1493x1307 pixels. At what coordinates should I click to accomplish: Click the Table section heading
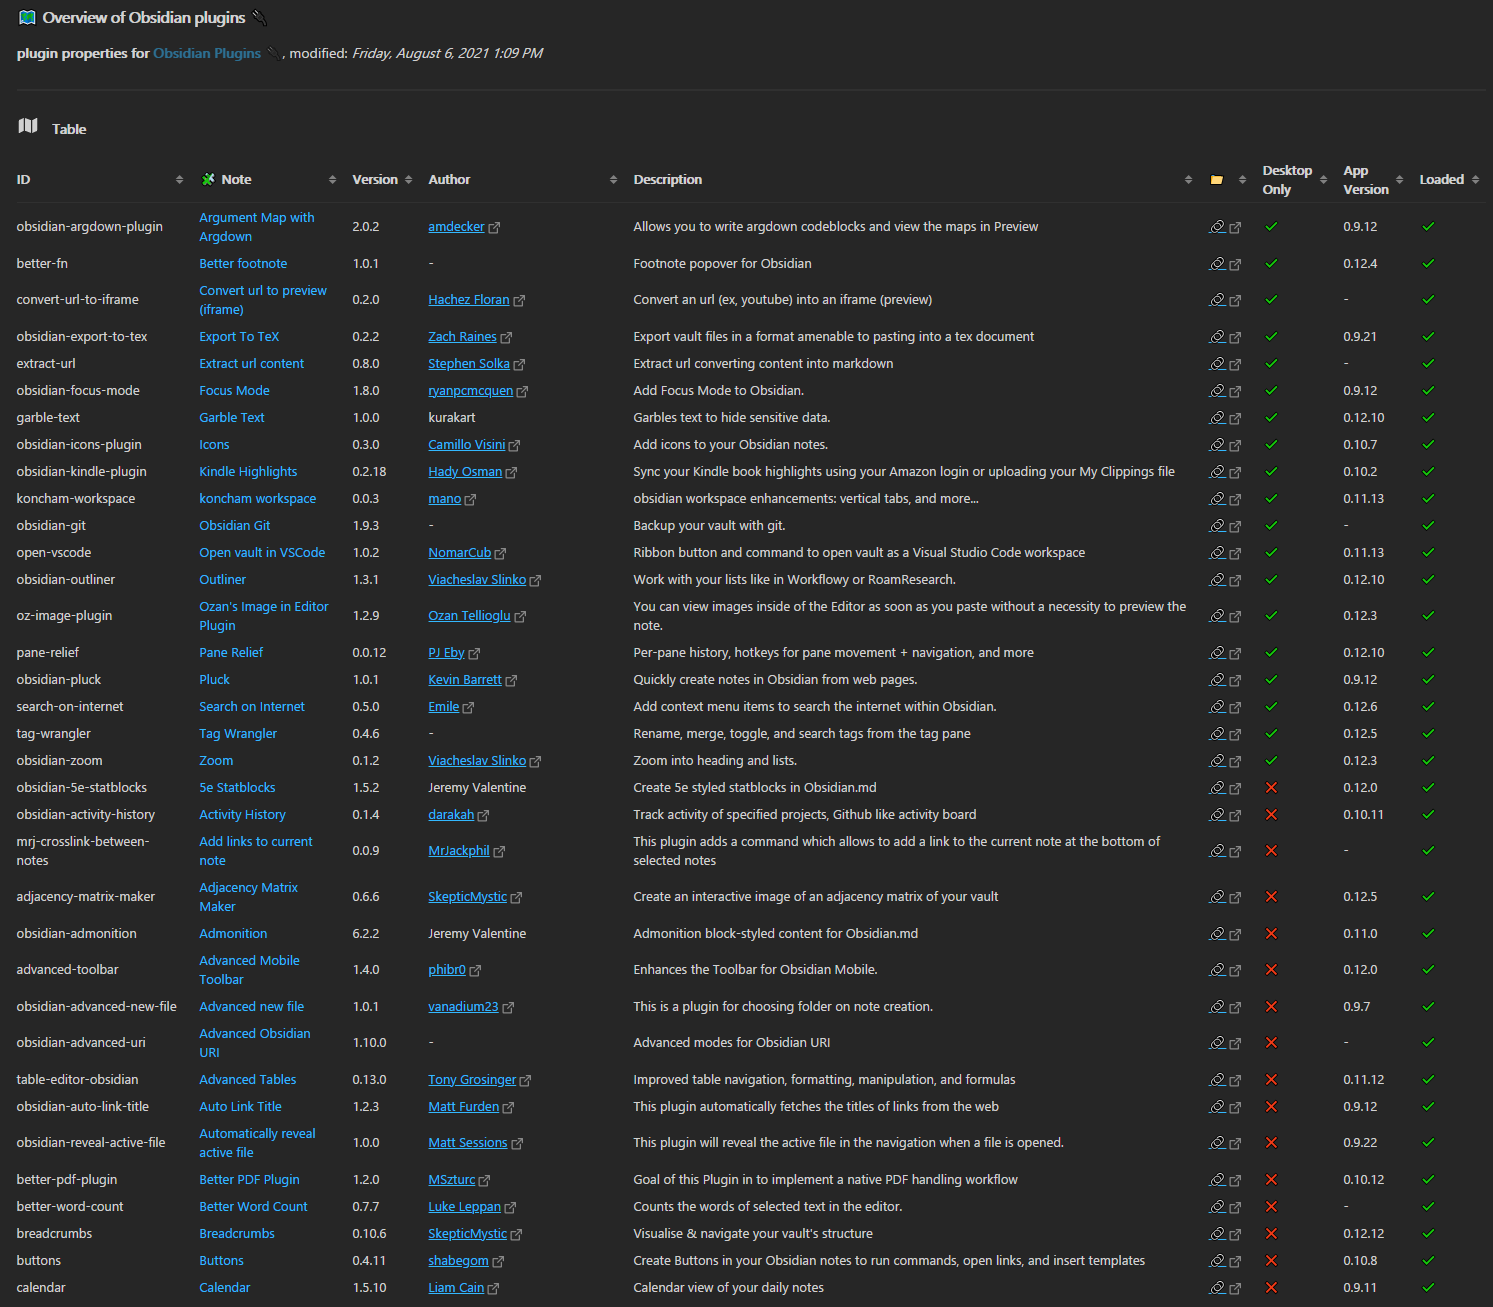click(69, 129)
